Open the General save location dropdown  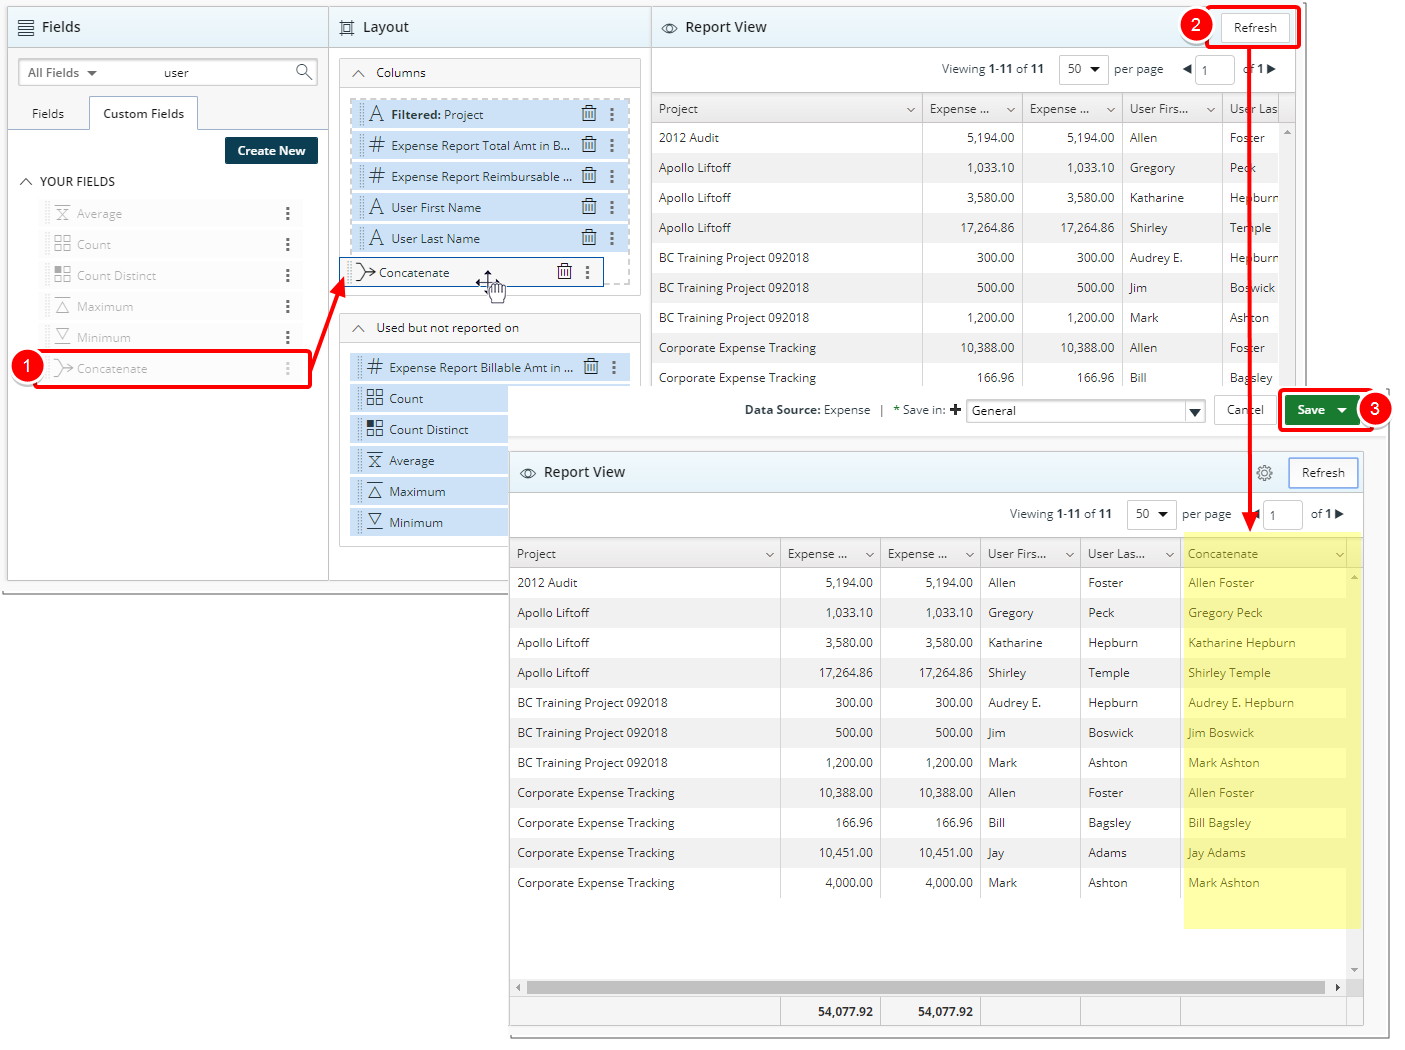(x=1195, y=411)
